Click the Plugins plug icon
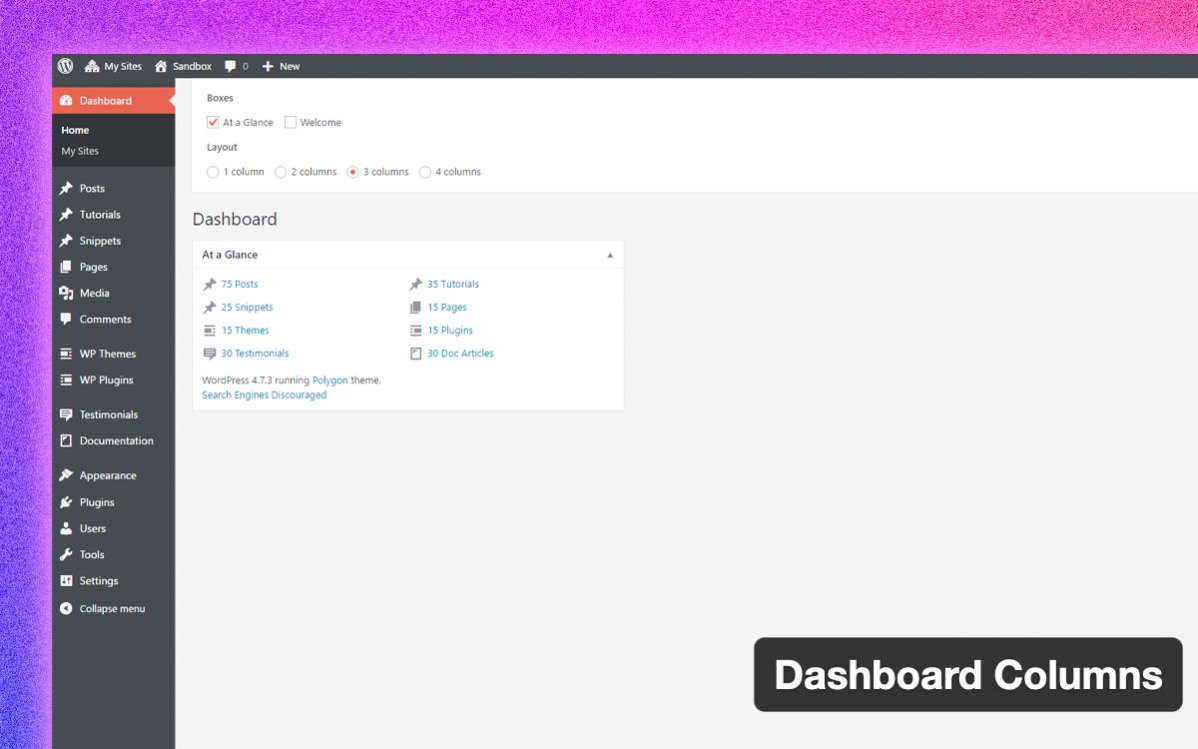Image resolution: width=1198 pixels, height=749 pixels. coord(66,502)
